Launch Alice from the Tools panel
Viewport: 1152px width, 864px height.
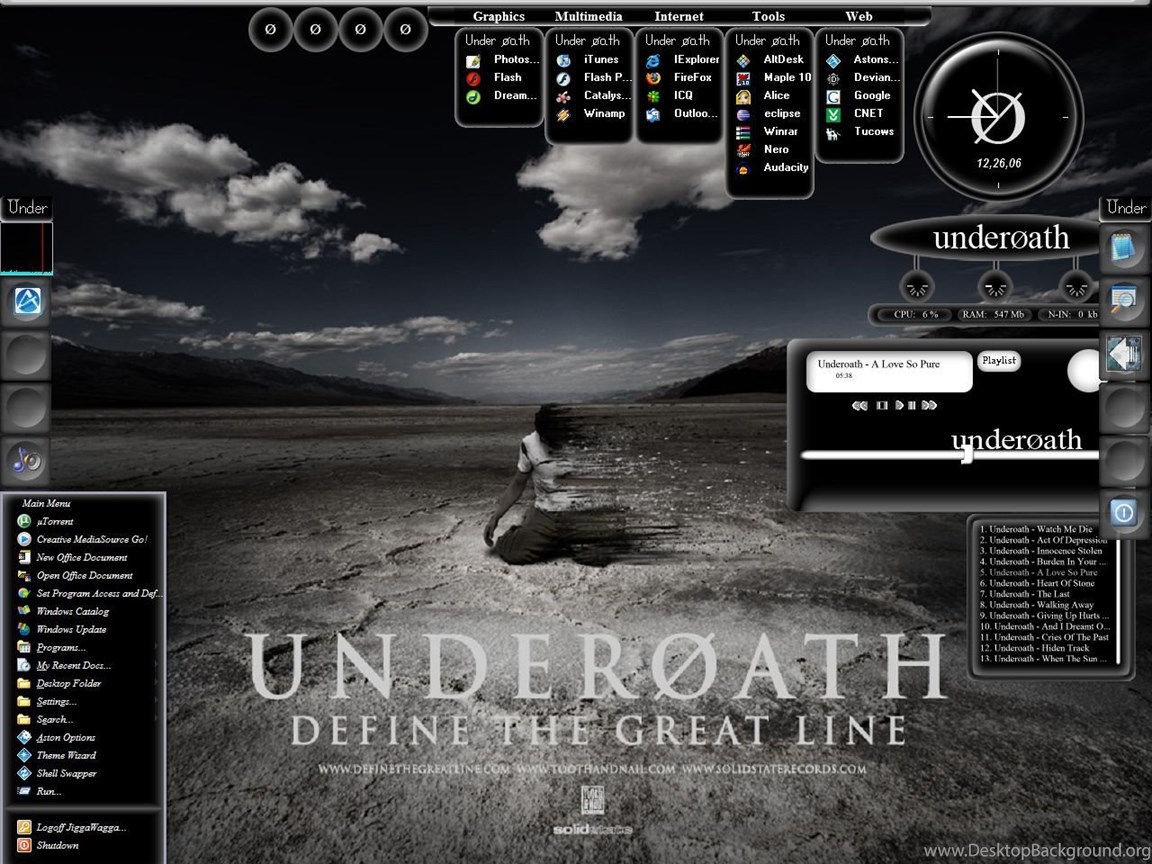(763, 96)
